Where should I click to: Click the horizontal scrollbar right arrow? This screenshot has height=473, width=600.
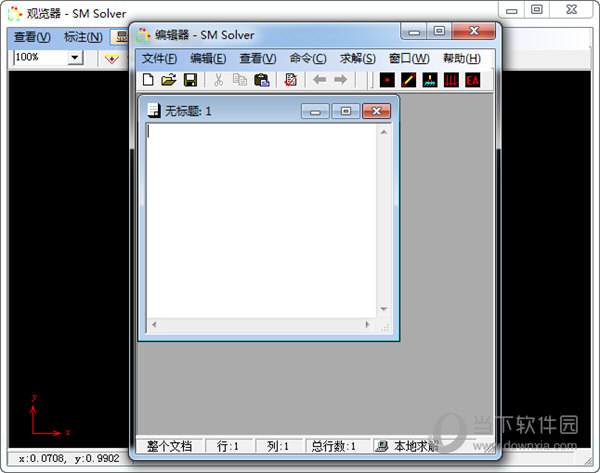click(x=367, y=325)
